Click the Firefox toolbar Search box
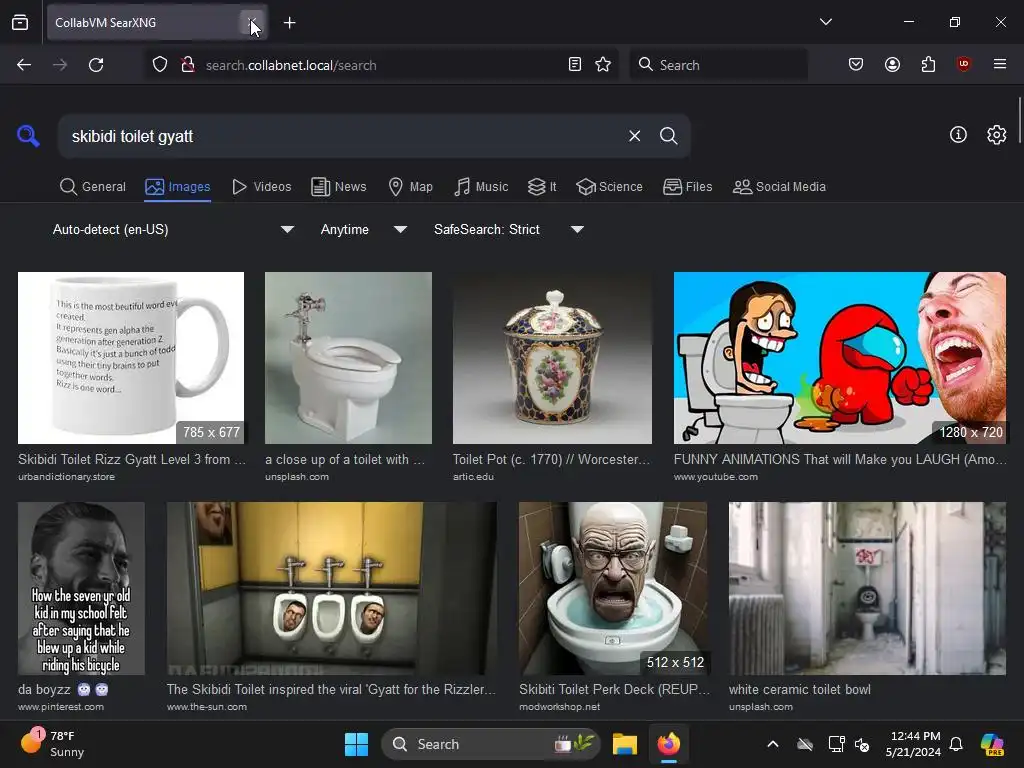Viewport: 1024px width, 768px height. 718,65
